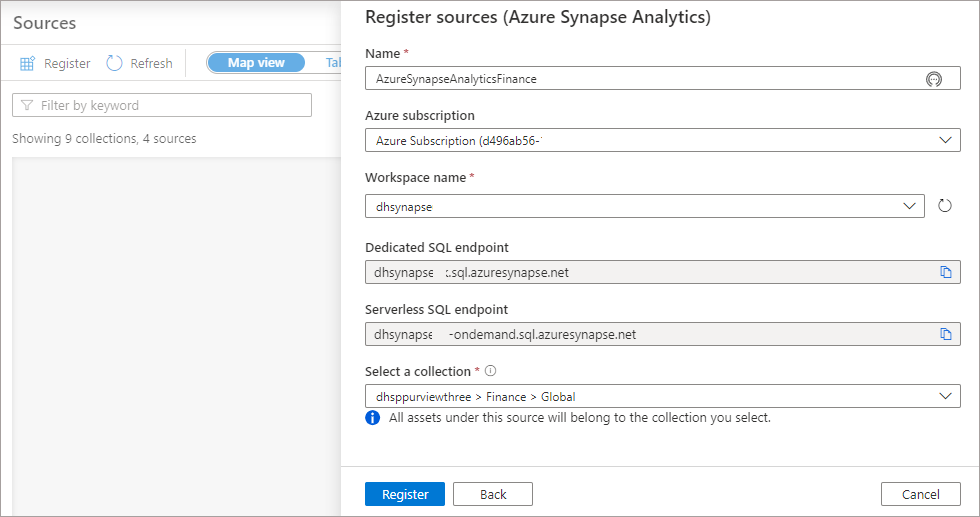Click the info icon beside Select a collection
The image size is (980, 517).
[x=491, y=371]
